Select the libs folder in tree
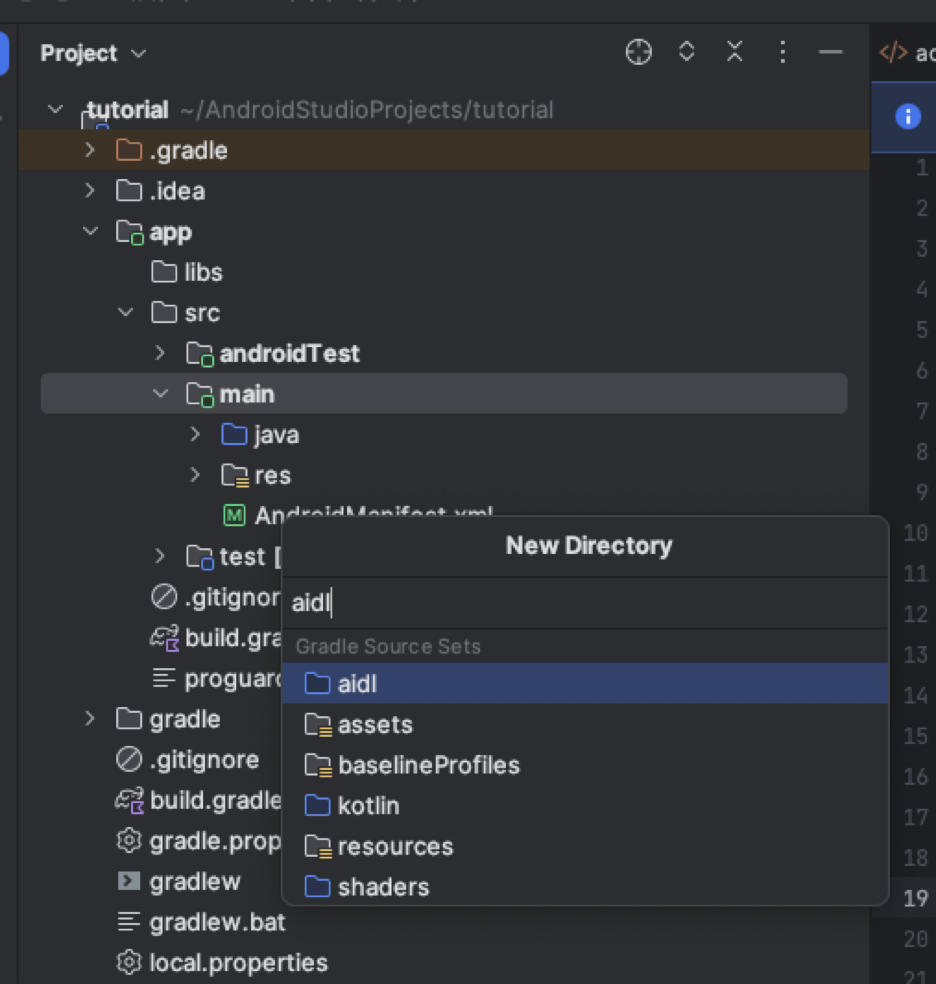Image resolution: width=936 pixels, height=984 pixels. coord(202,272)
